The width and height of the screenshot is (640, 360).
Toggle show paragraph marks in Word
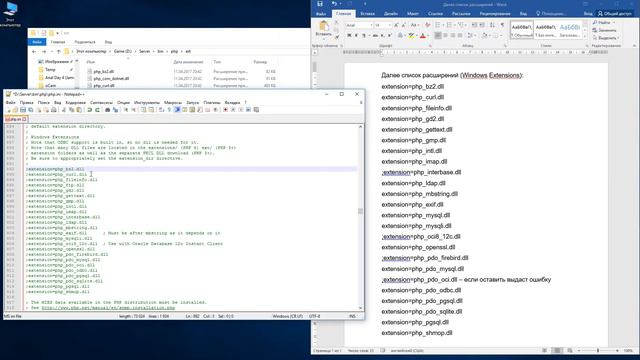coord(502,25)
